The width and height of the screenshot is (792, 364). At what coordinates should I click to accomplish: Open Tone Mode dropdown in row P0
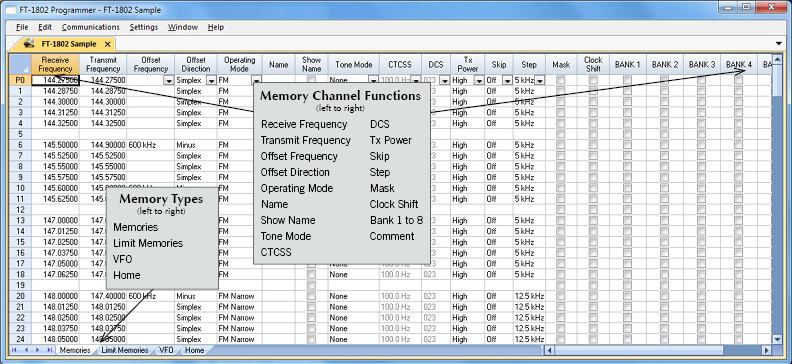(373, 80)
